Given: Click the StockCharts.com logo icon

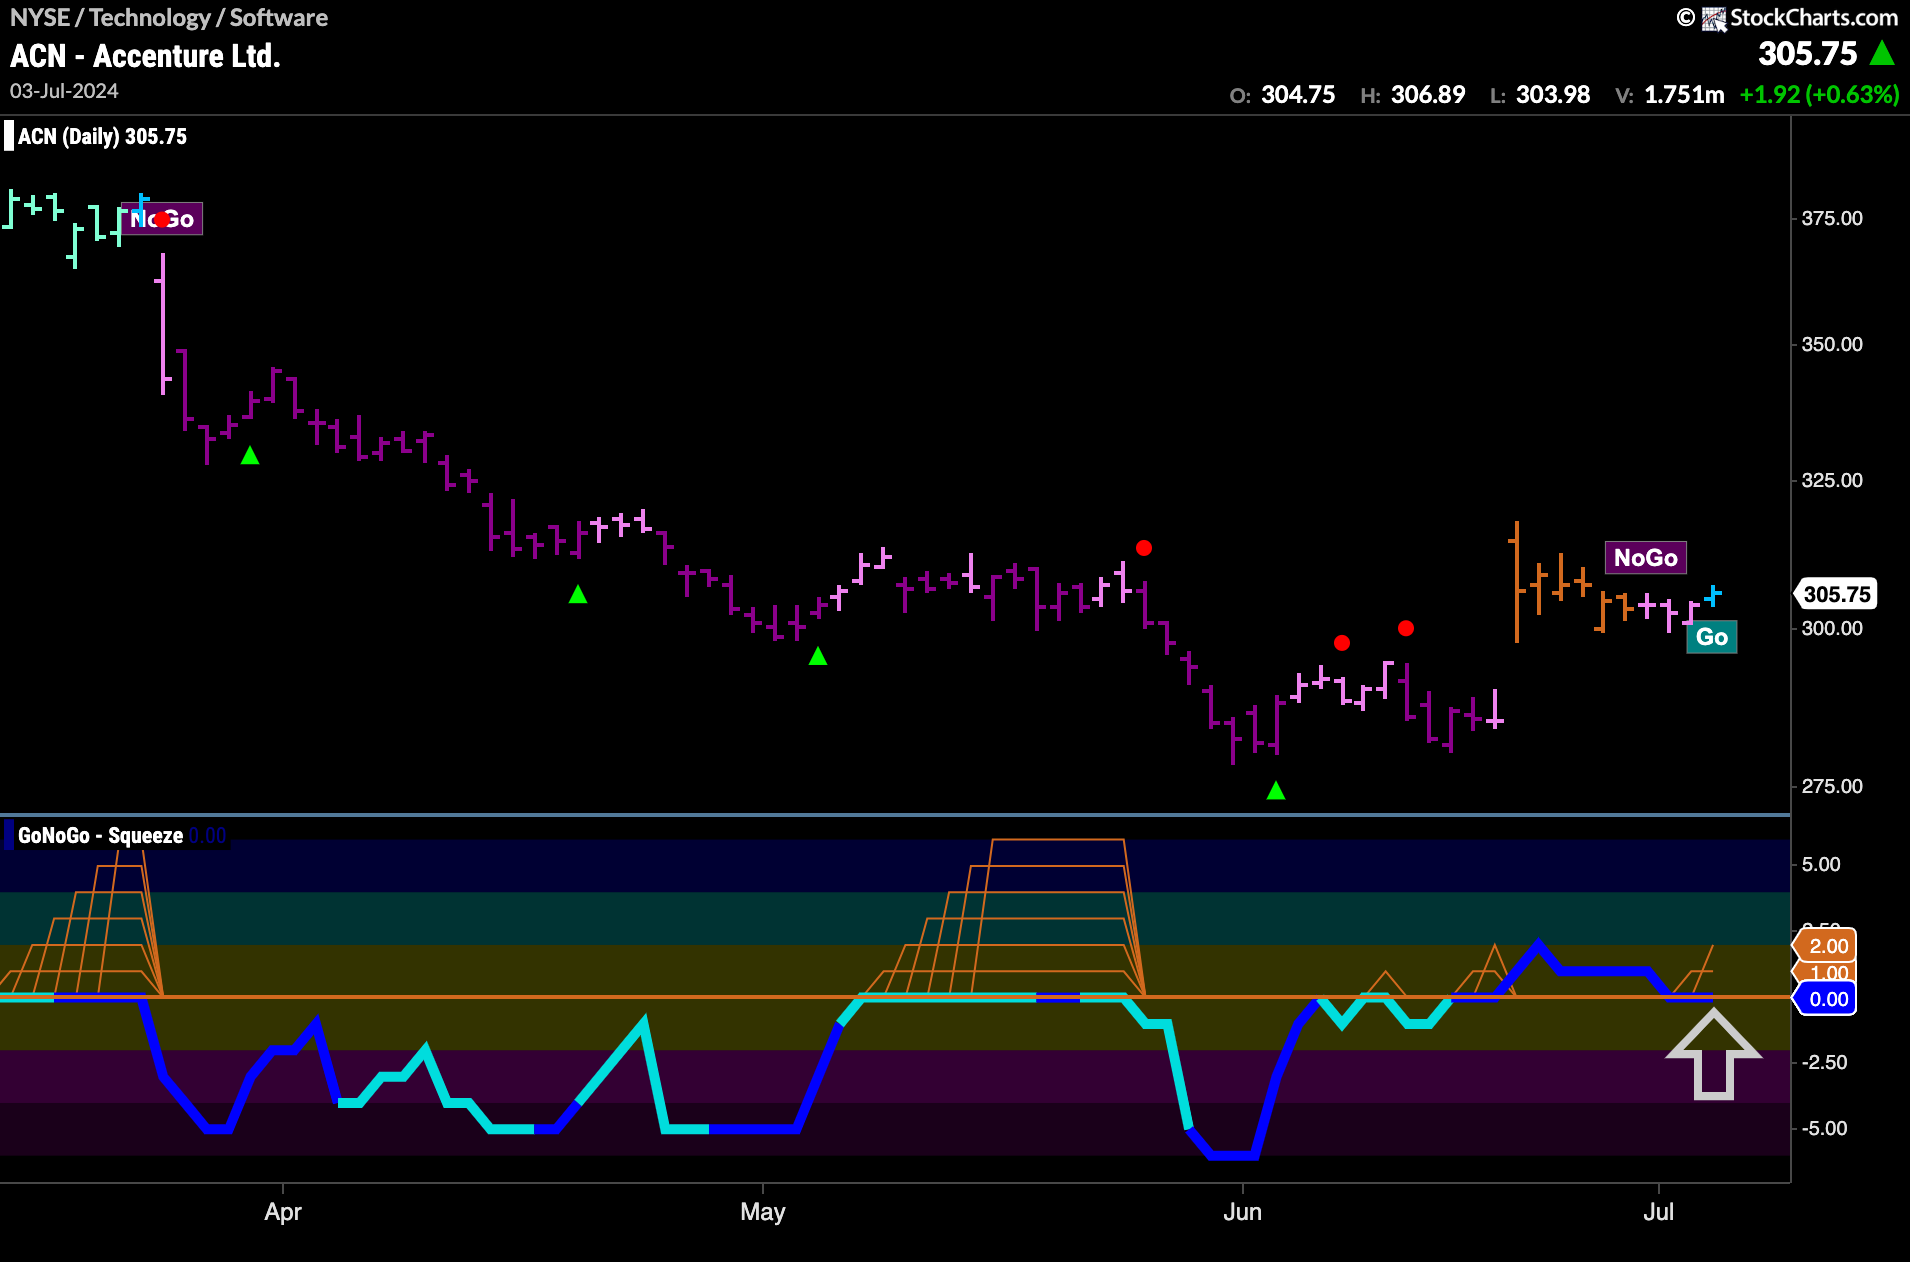Looking at the screenshot, I should [x=1715, y=18].
